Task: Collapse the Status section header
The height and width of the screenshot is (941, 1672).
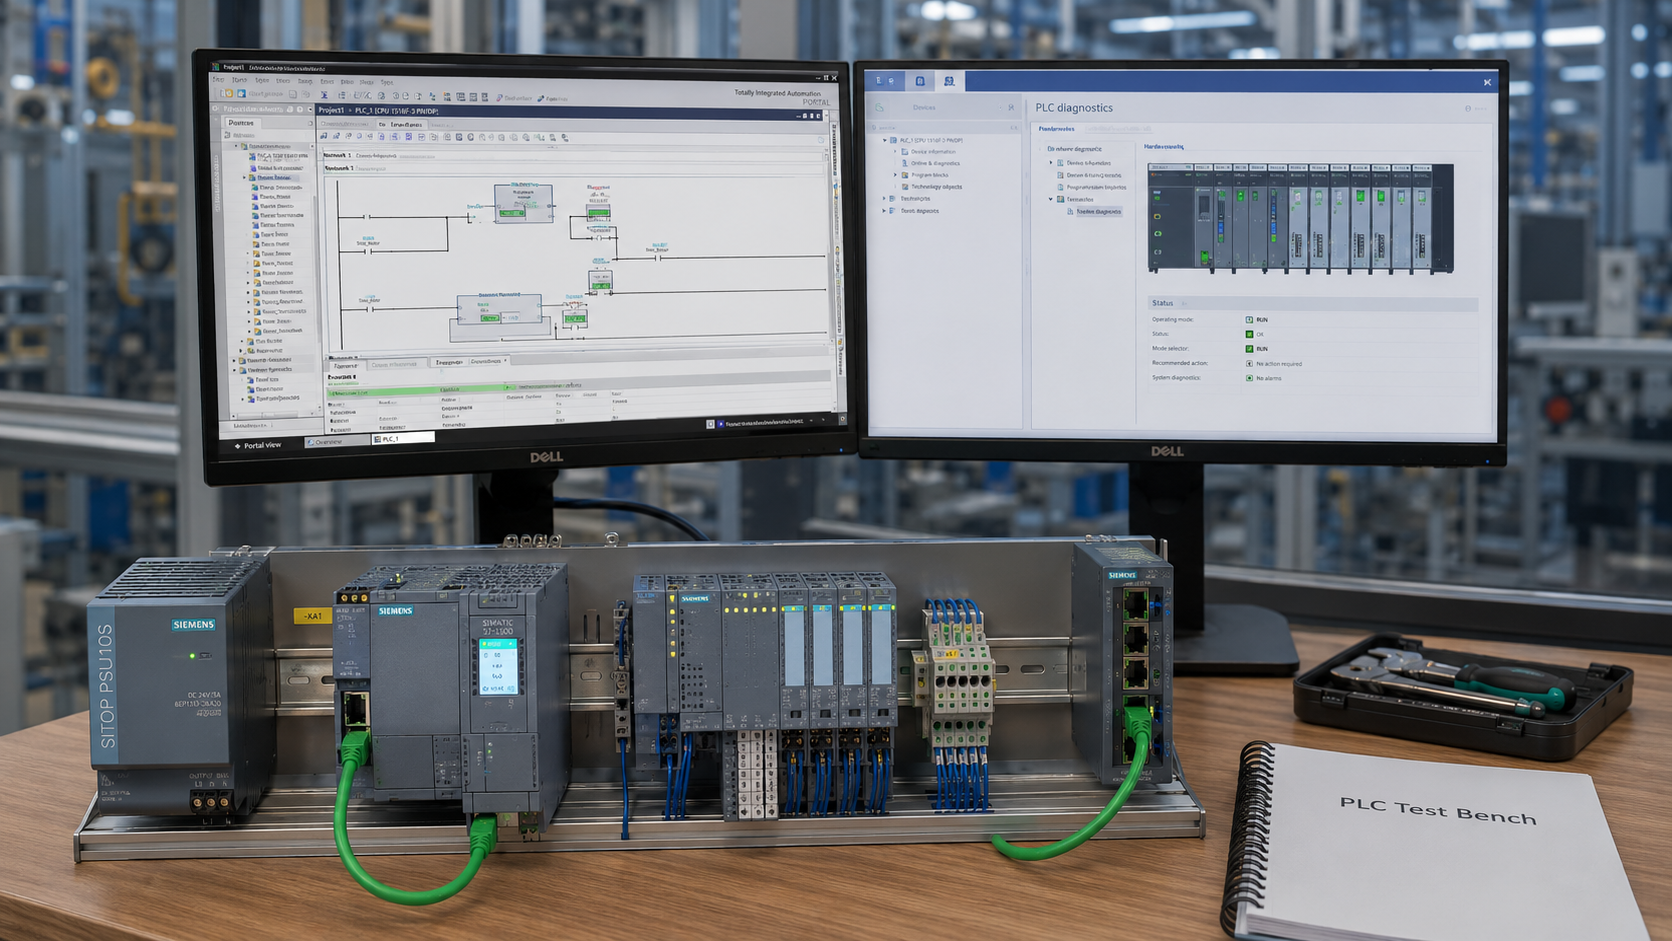Action: [1313, 303]
